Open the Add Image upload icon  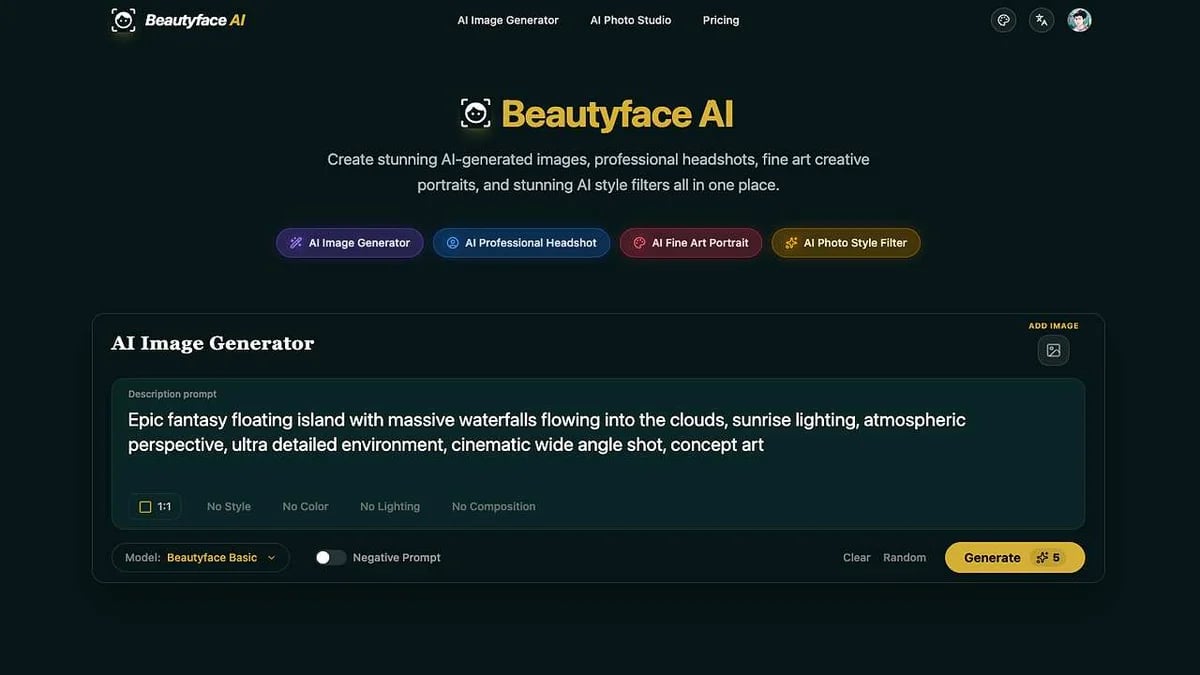1053,350
